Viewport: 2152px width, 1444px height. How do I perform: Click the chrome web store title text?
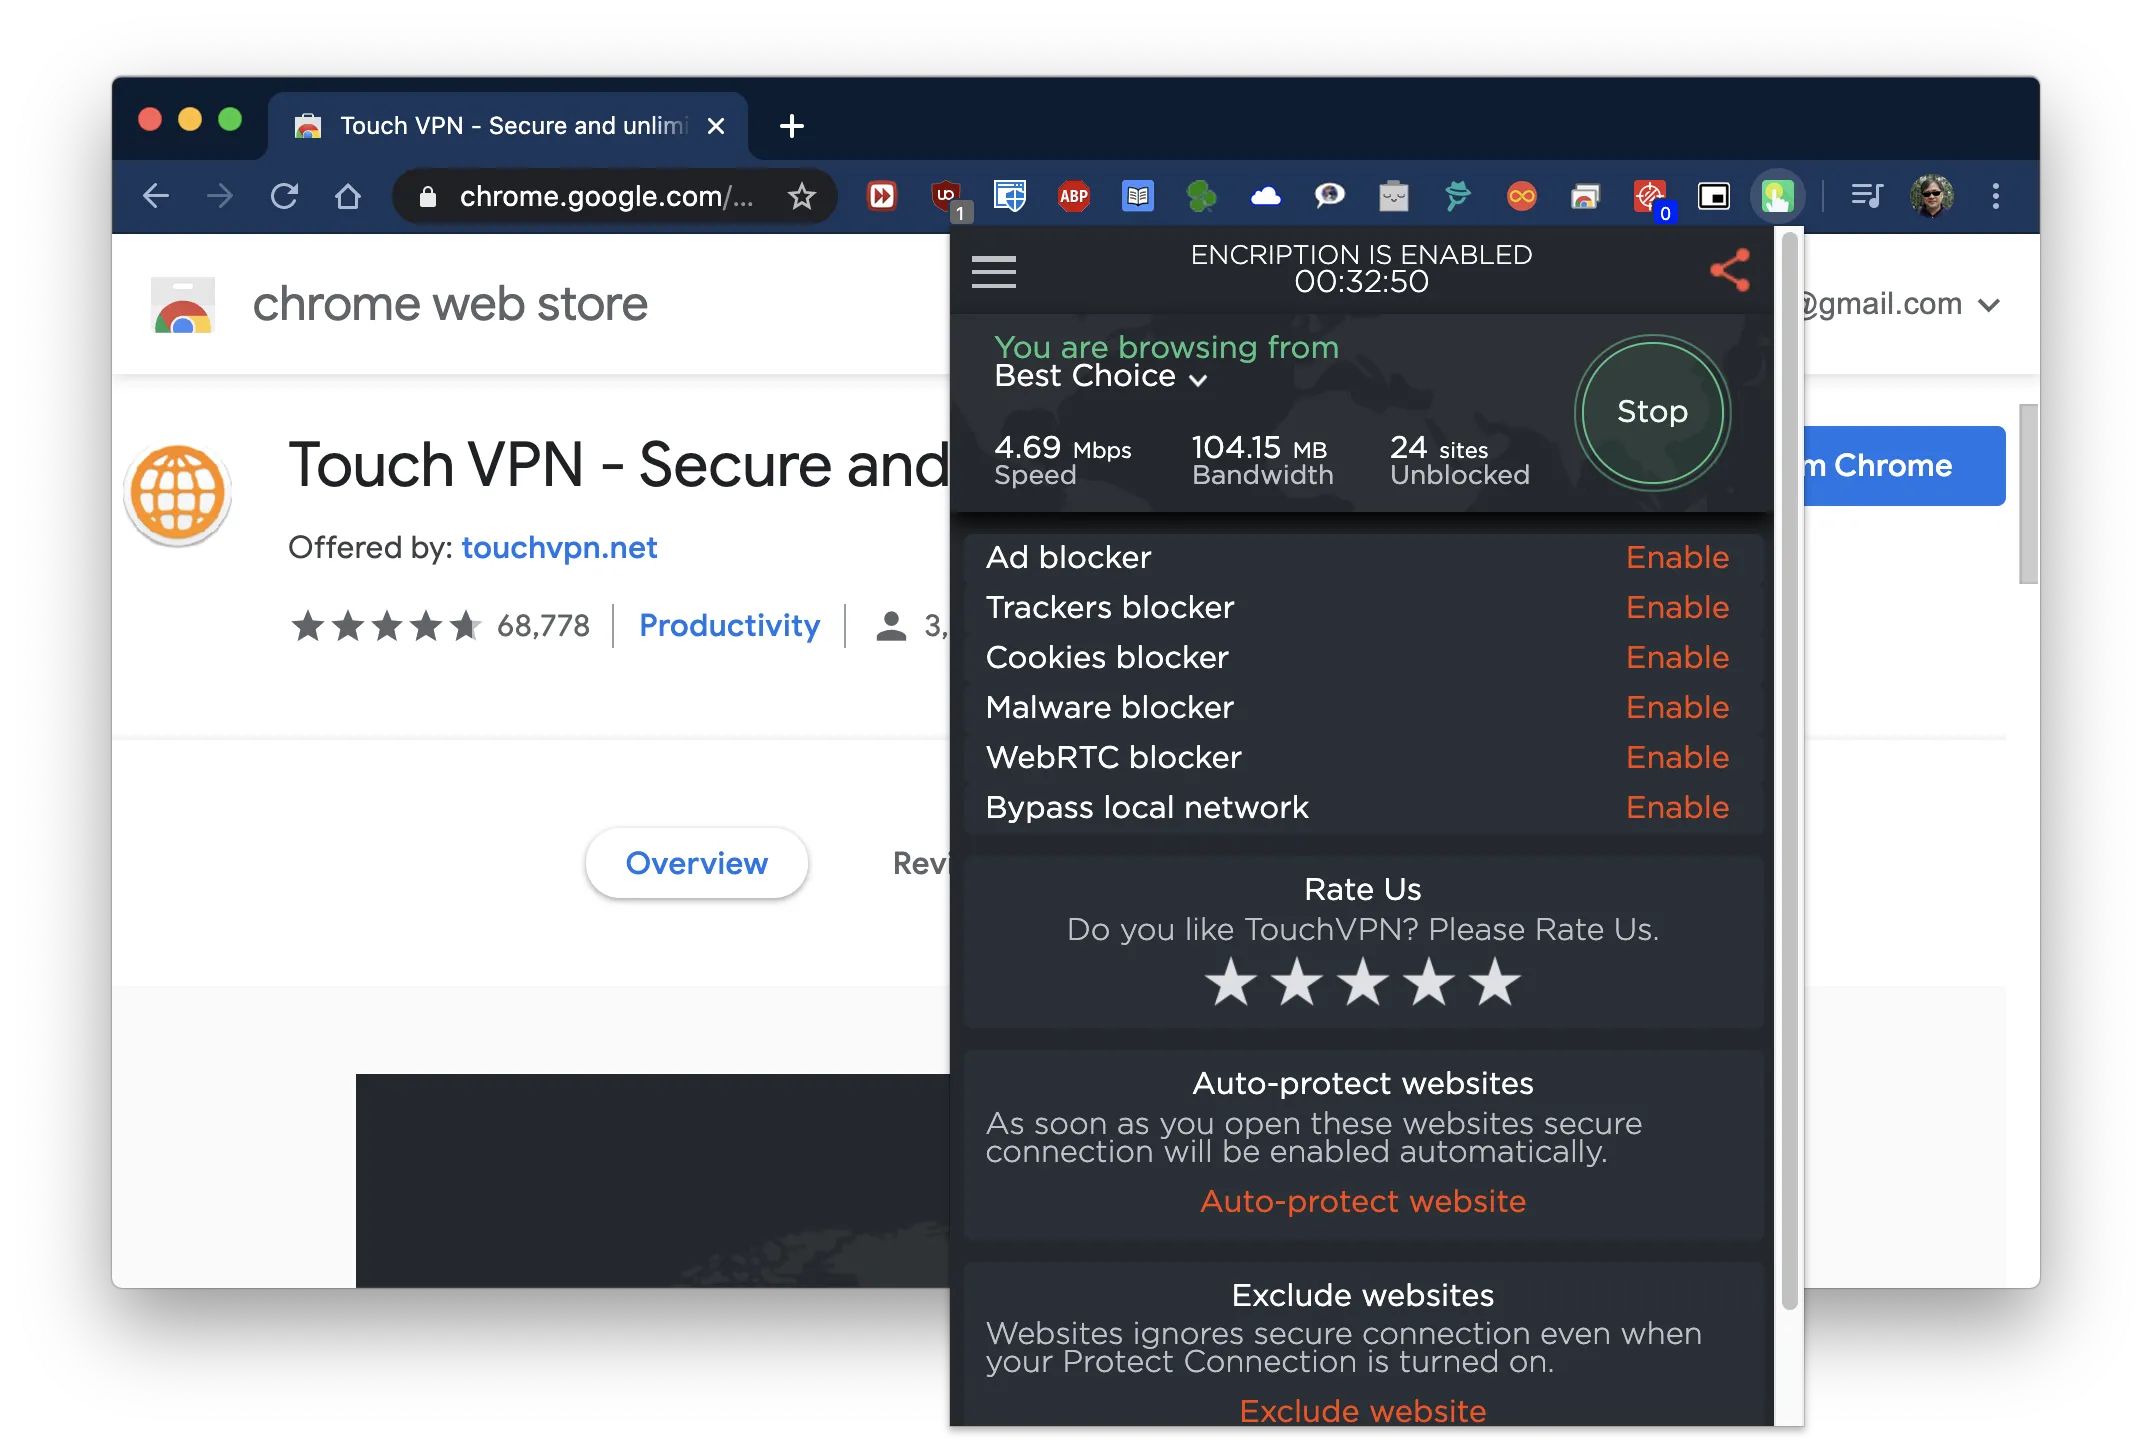pyautogui.click(x=450, y=304)
